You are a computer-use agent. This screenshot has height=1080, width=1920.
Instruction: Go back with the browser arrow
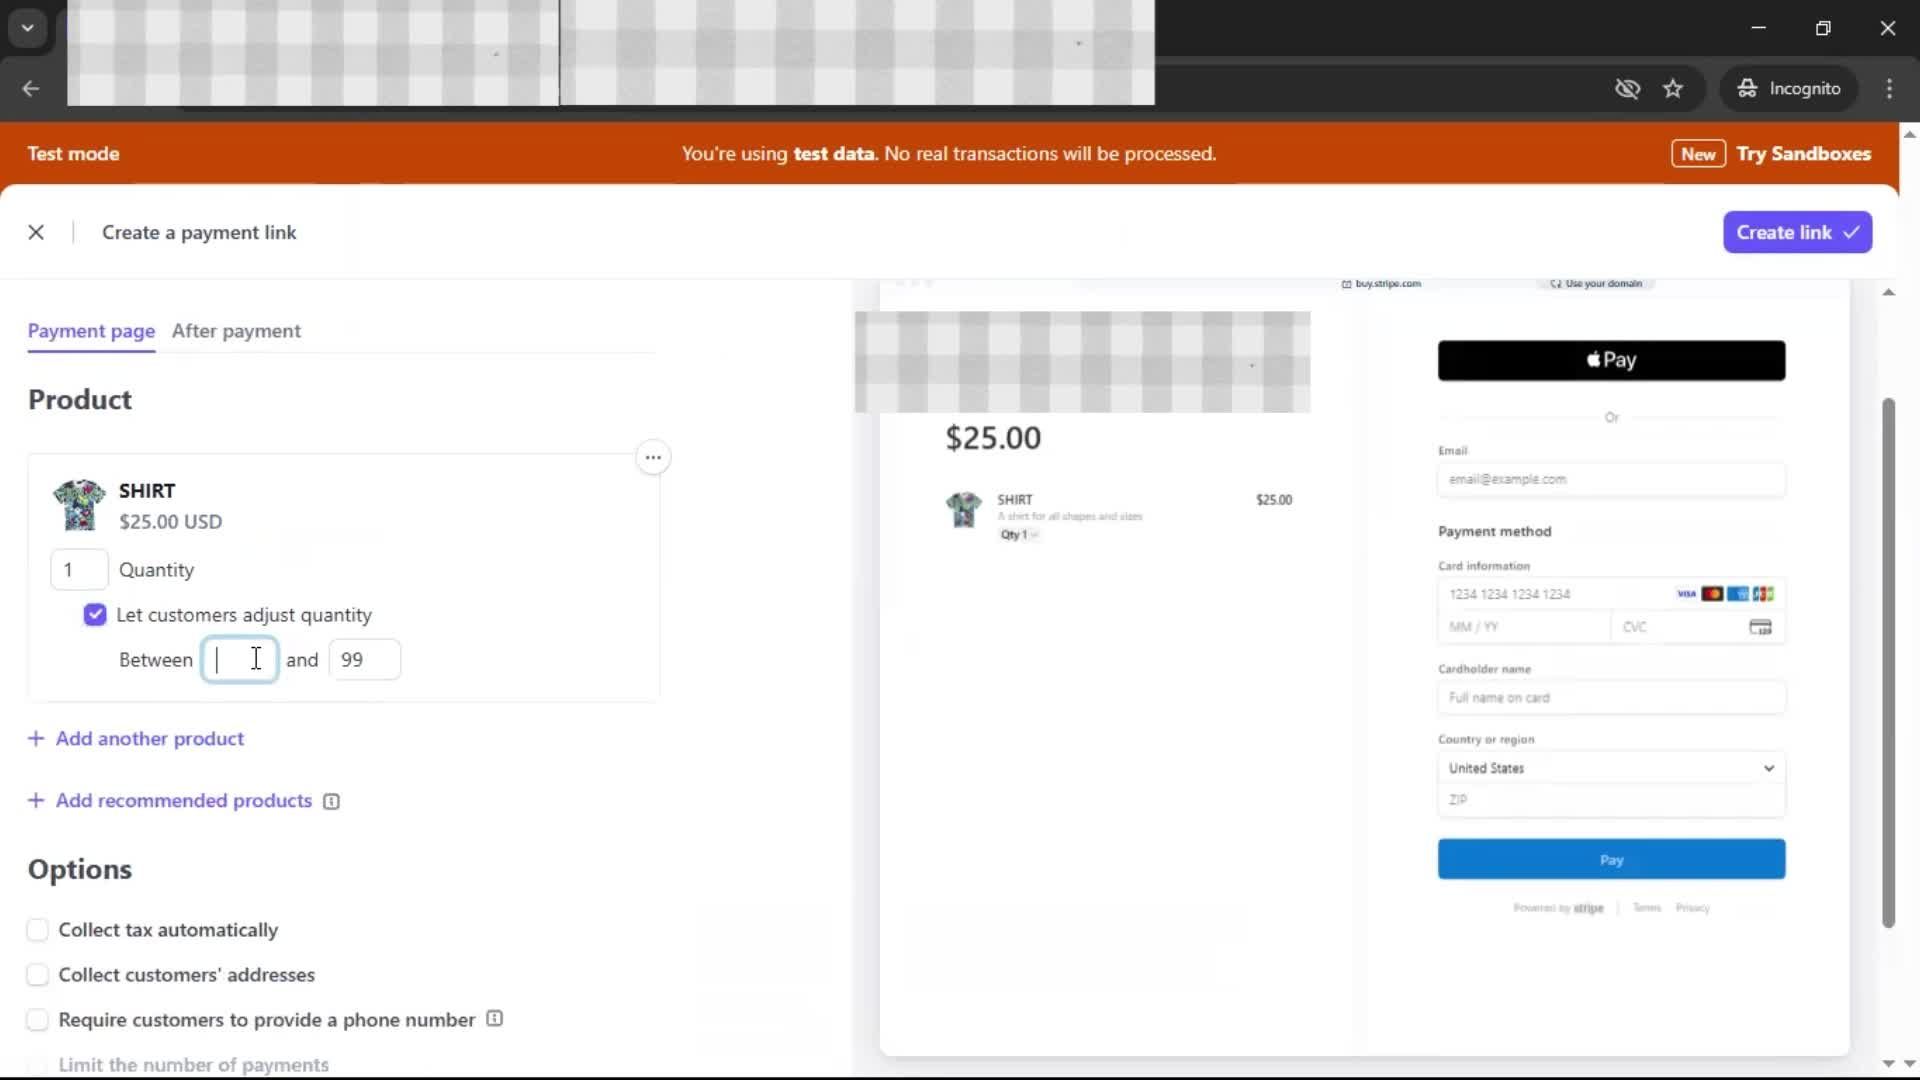pos(31,88)
